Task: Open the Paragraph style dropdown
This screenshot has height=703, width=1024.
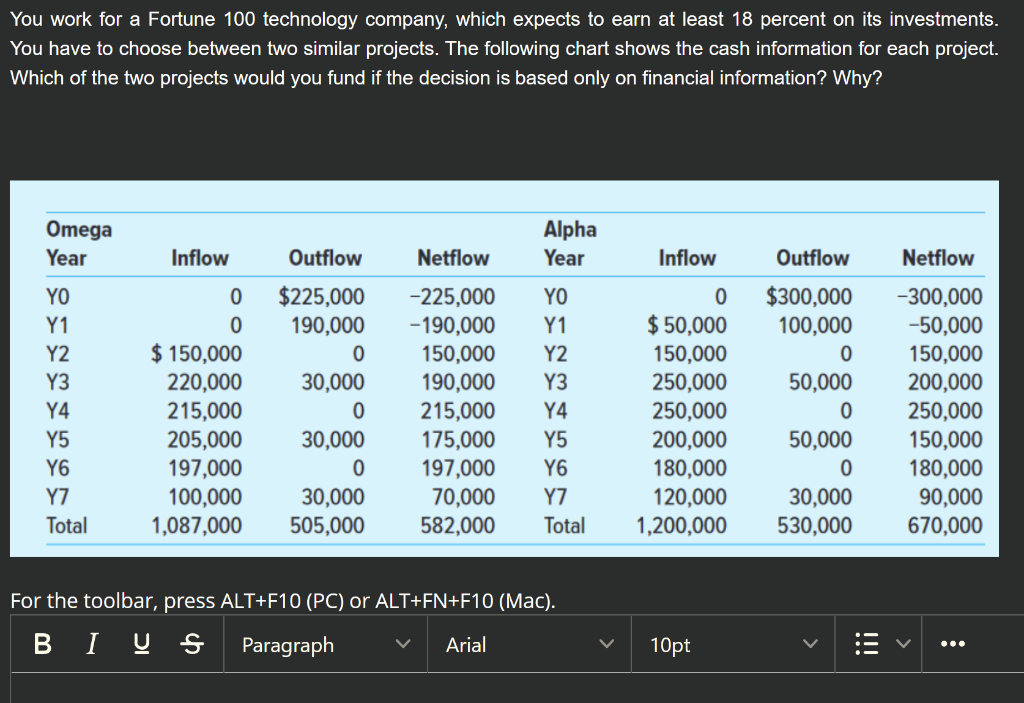Action: 325,644
